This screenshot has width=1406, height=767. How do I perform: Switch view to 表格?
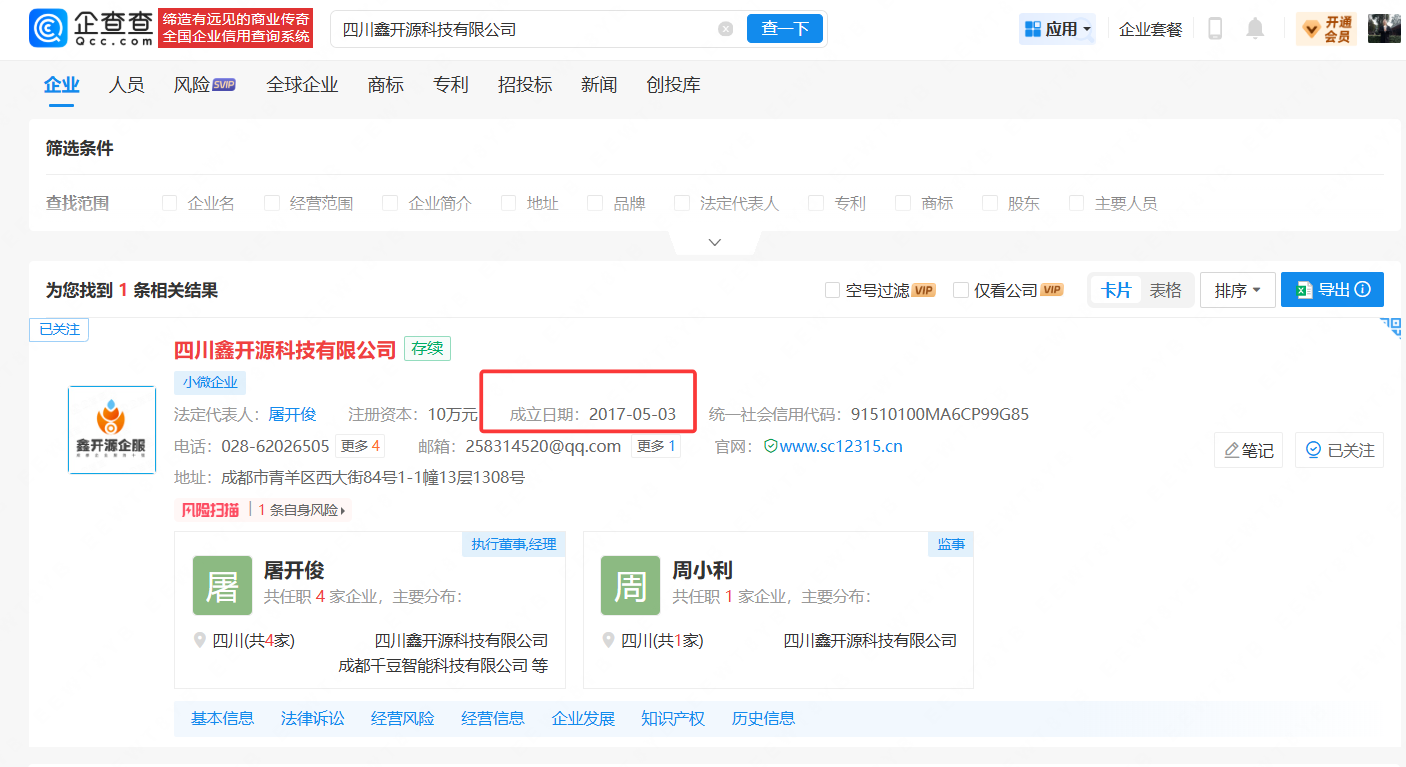[1165, 290]
